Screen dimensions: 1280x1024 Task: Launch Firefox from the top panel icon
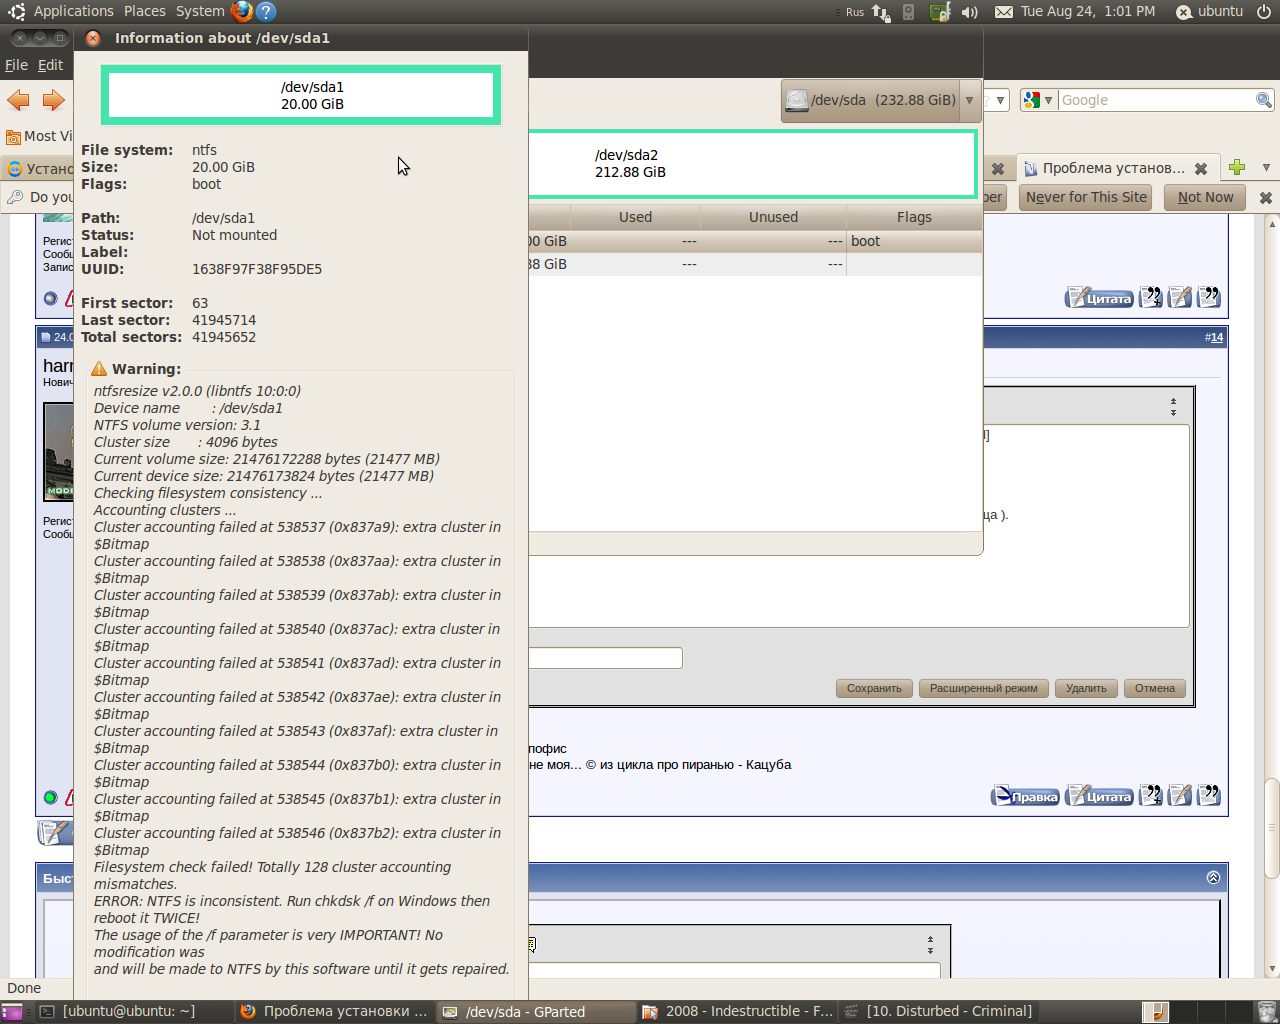tap(241, 11)
